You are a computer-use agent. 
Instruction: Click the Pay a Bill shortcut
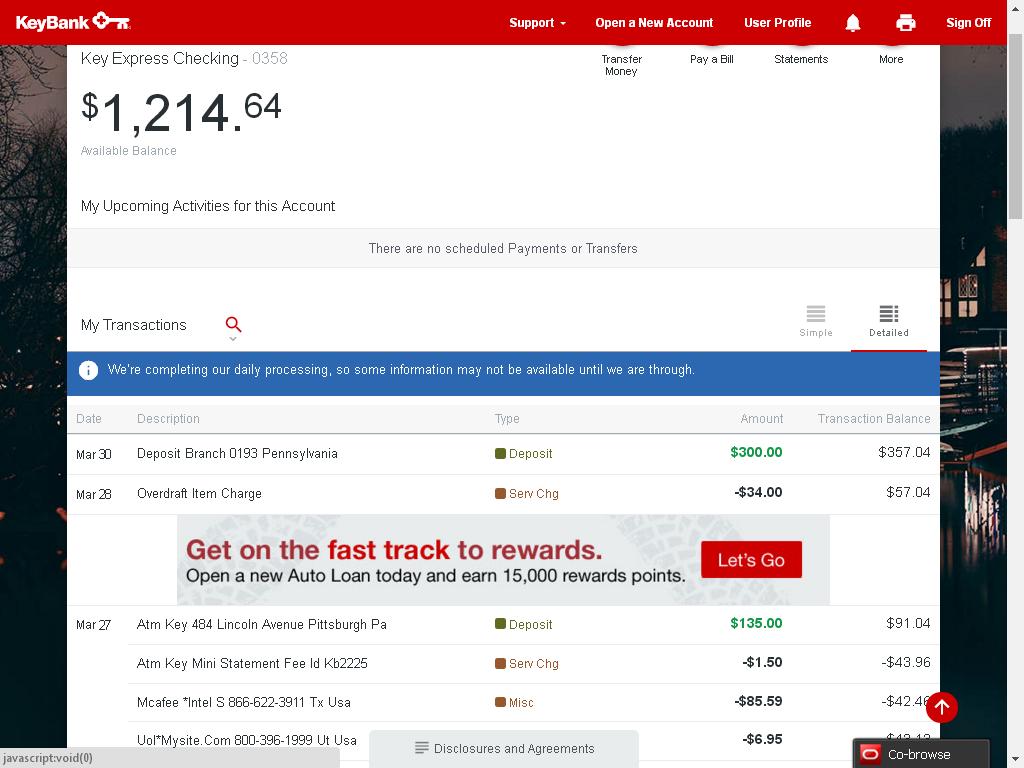[x=711, y=59]
